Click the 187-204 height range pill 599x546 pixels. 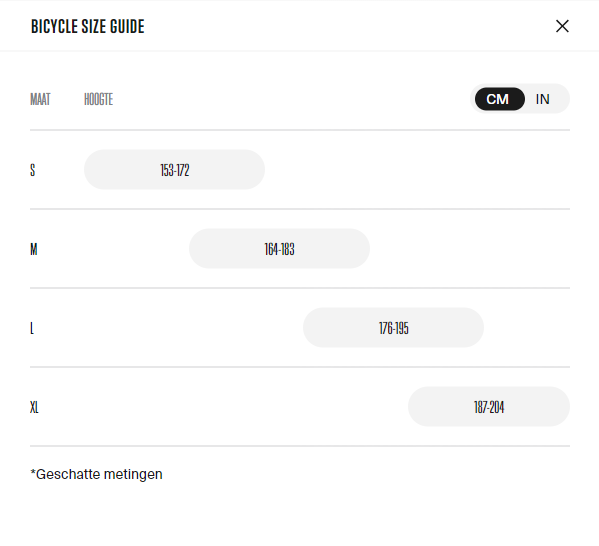(489, 407)
